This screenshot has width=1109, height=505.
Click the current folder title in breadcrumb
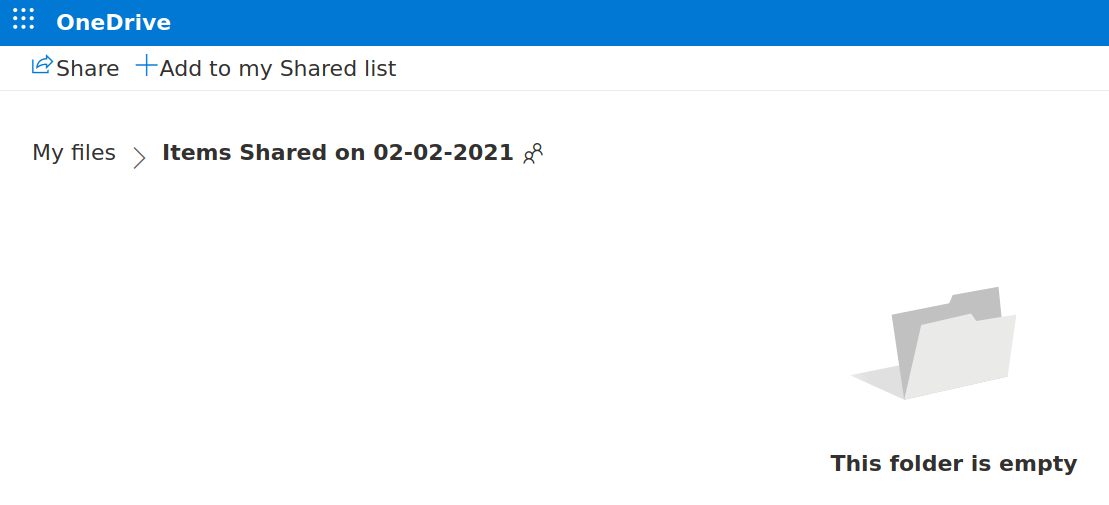tap(337, 152)
